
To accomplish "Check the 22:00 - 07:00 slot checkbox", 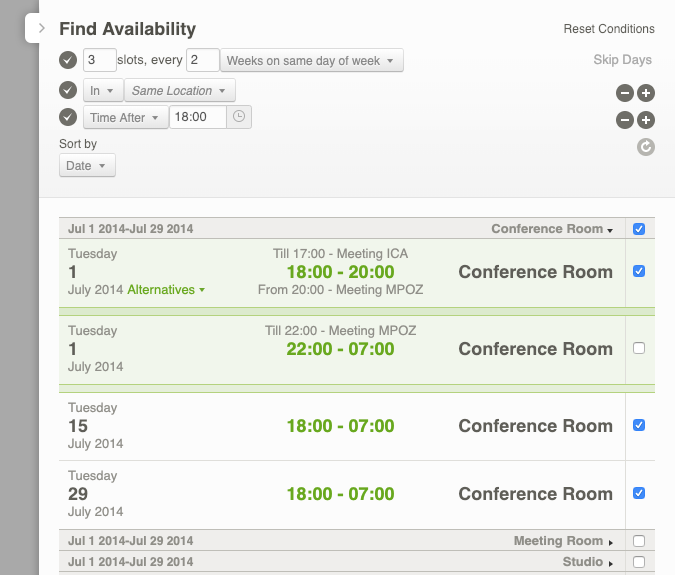I will coord(639,348).
